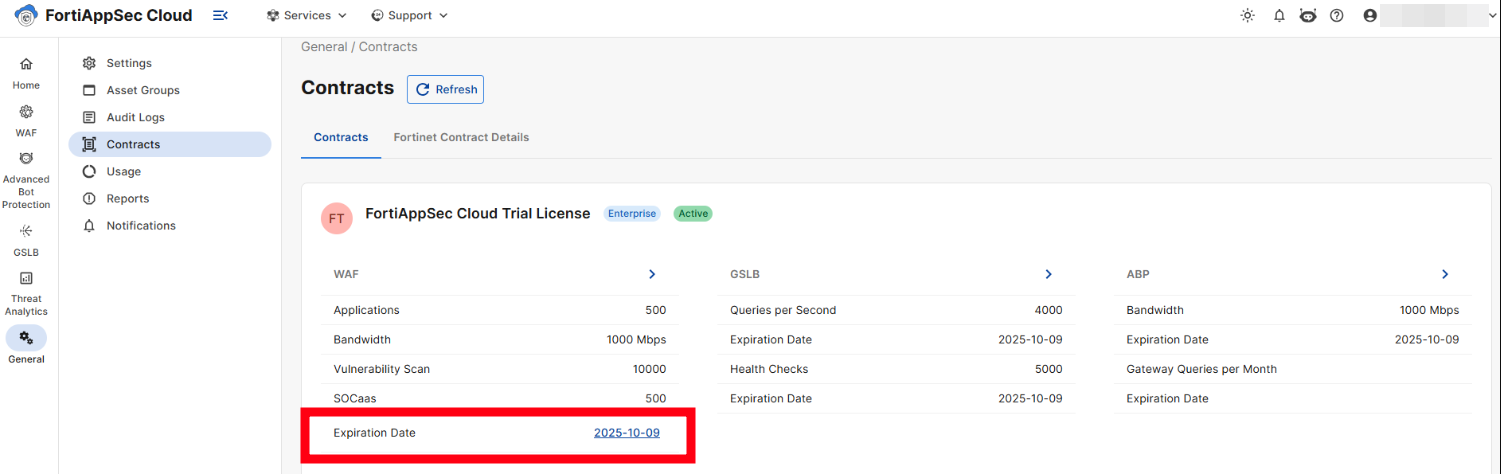Image resolution: width=1501 pixels, height=474 pixels.
Task: Open the help question mark icon
Action: (x=1336, y=15)
